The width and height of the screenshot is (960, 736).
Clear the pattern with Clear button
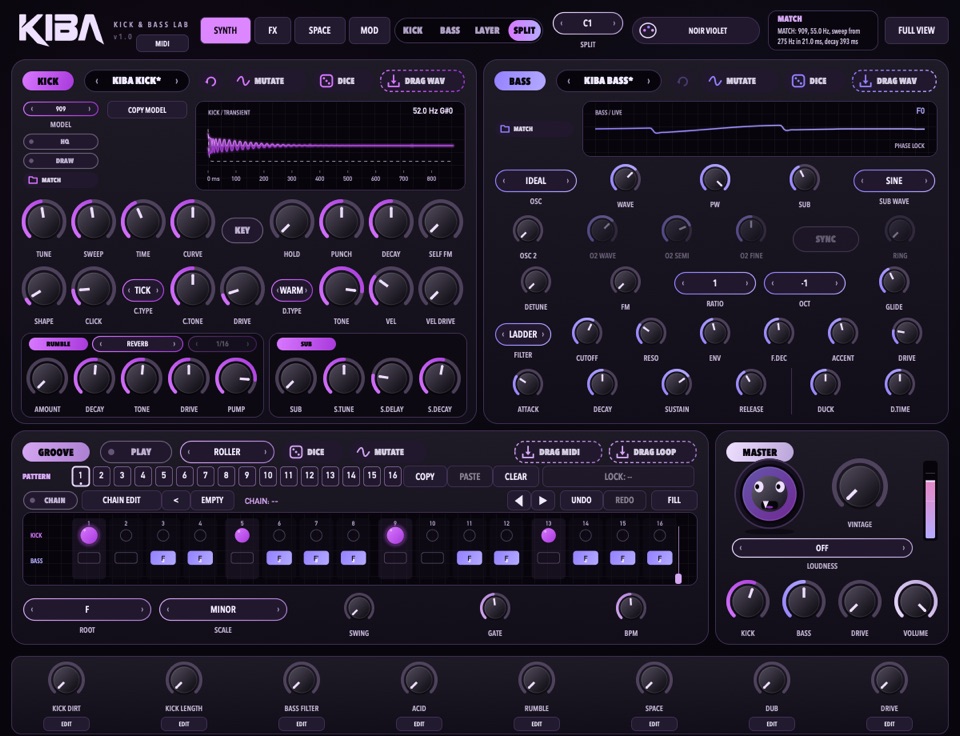coord(516,476)
